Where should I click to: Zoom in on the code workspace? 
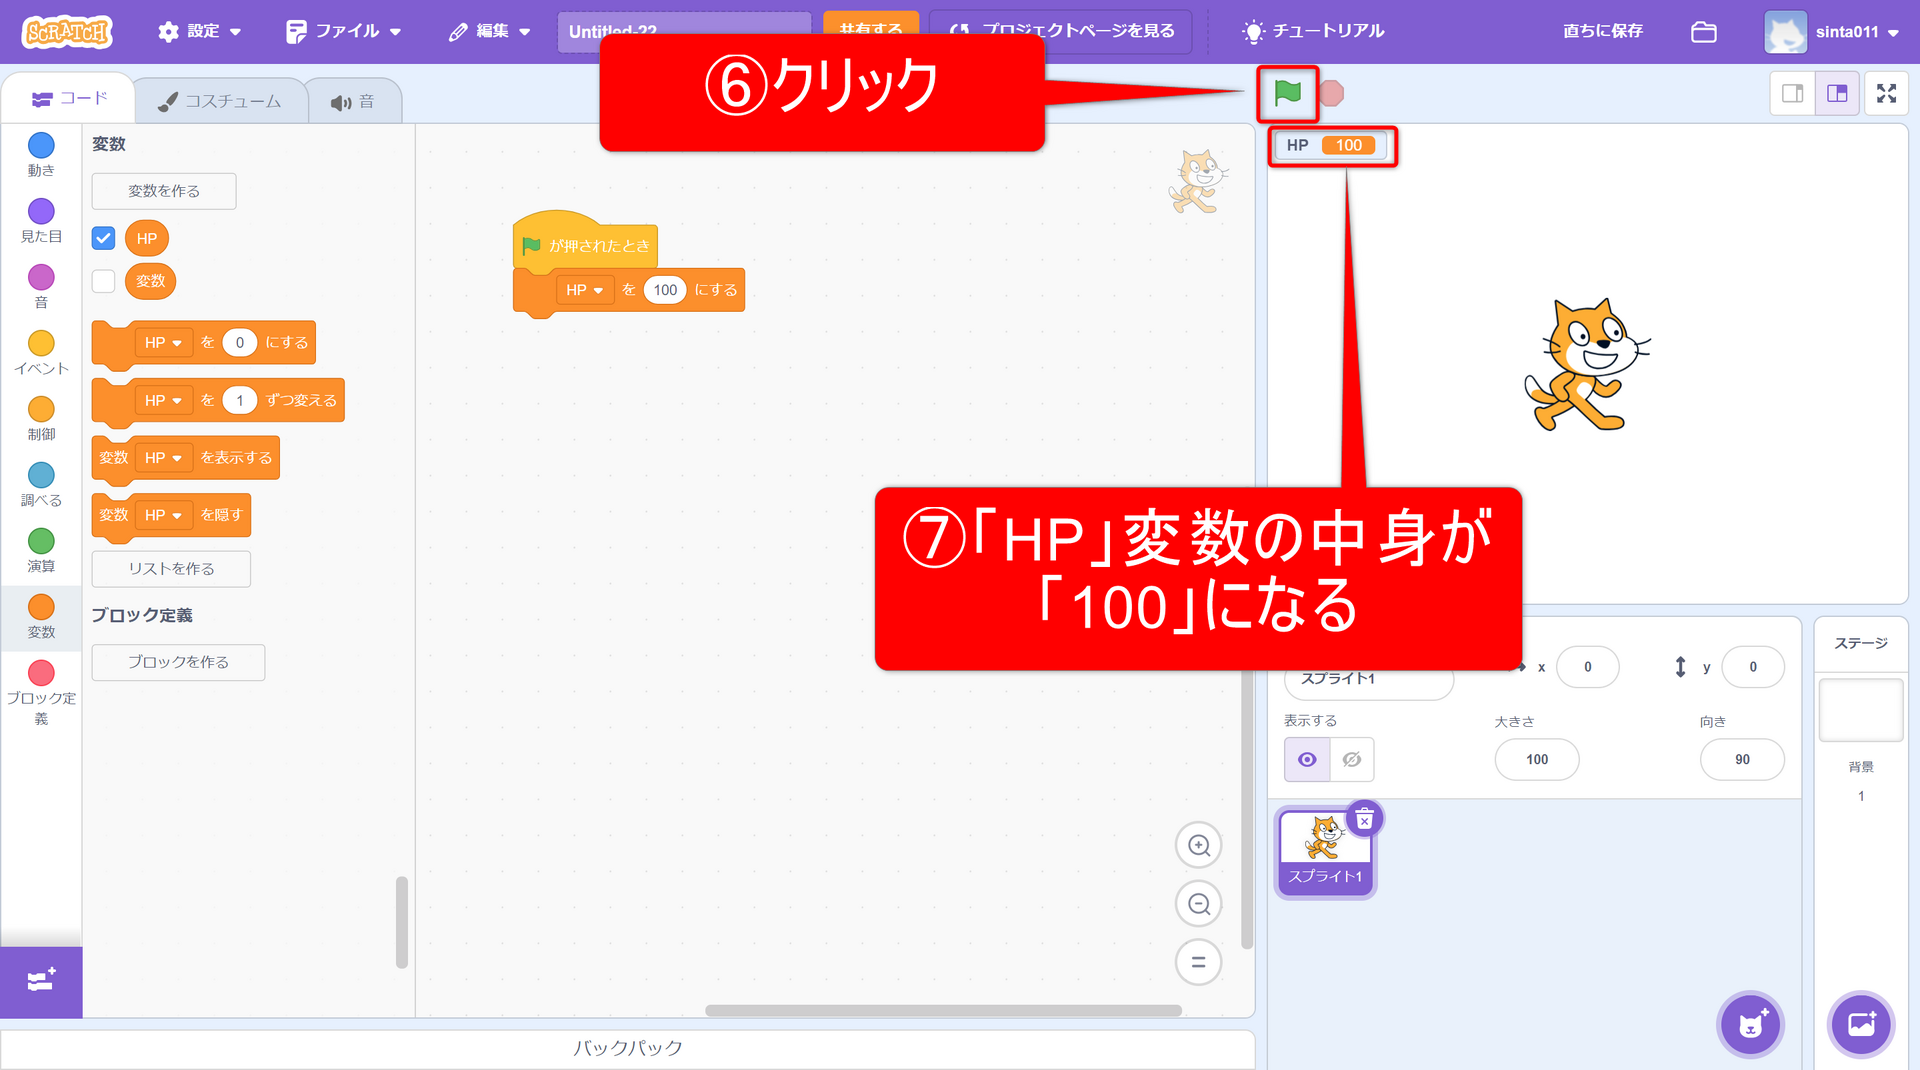coord(1198,846)
